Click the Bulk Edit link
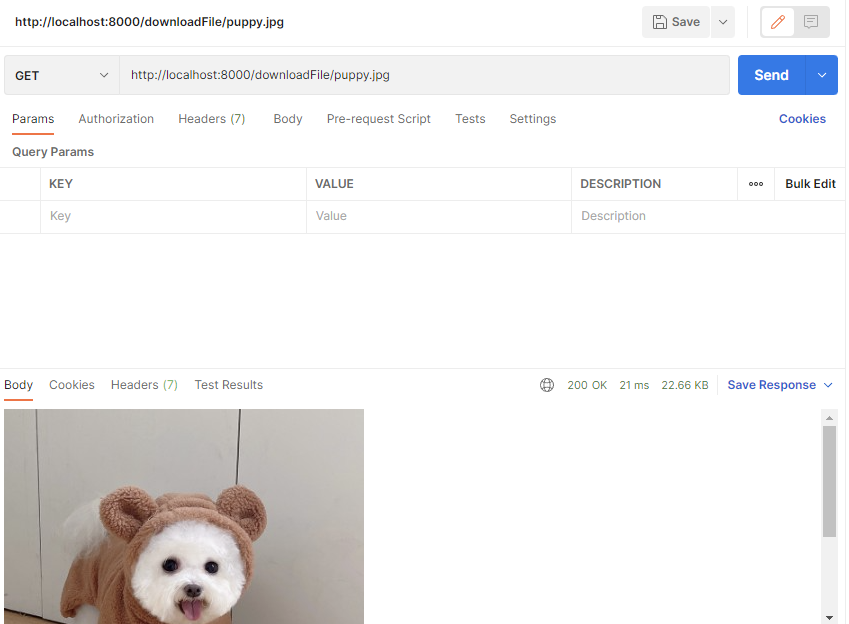This screenshot has width=849, height=624. 810,184
